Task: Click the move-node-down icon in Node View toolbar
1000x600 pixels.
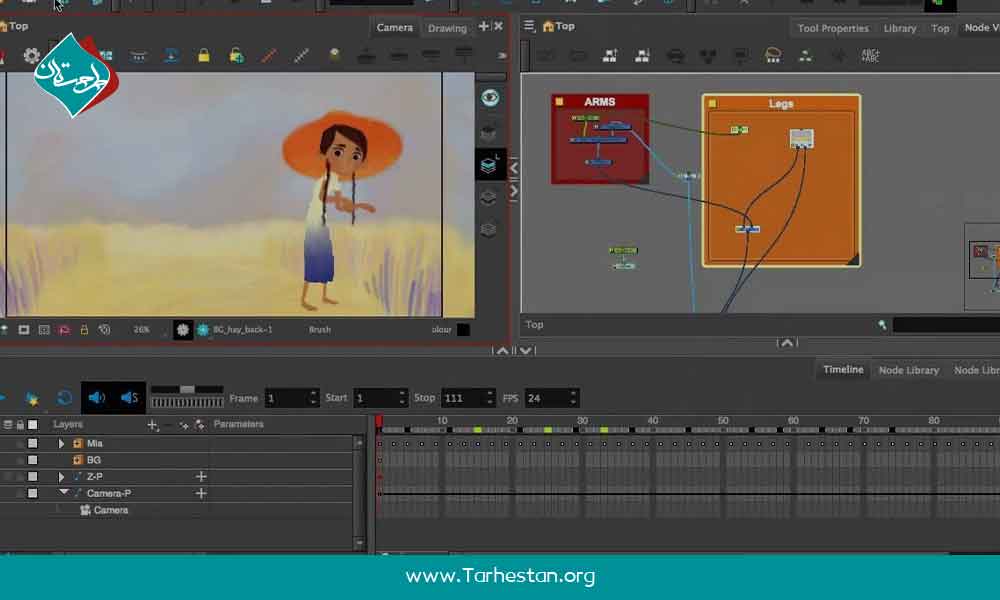Action: point(642,56)
